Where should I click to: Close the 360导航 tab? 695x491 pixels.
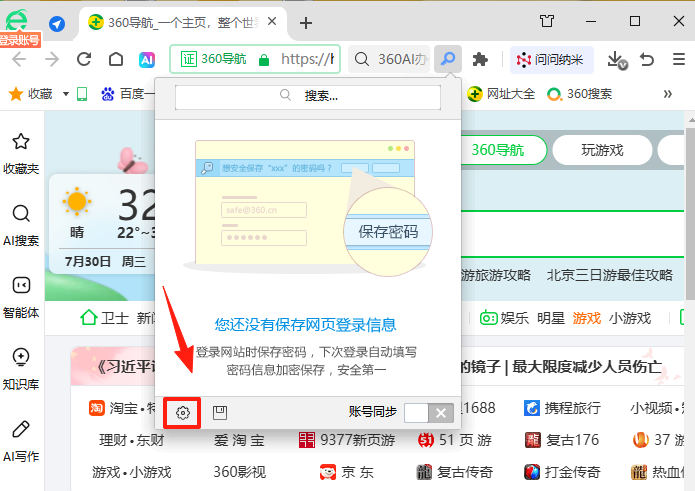click(272, 21)
